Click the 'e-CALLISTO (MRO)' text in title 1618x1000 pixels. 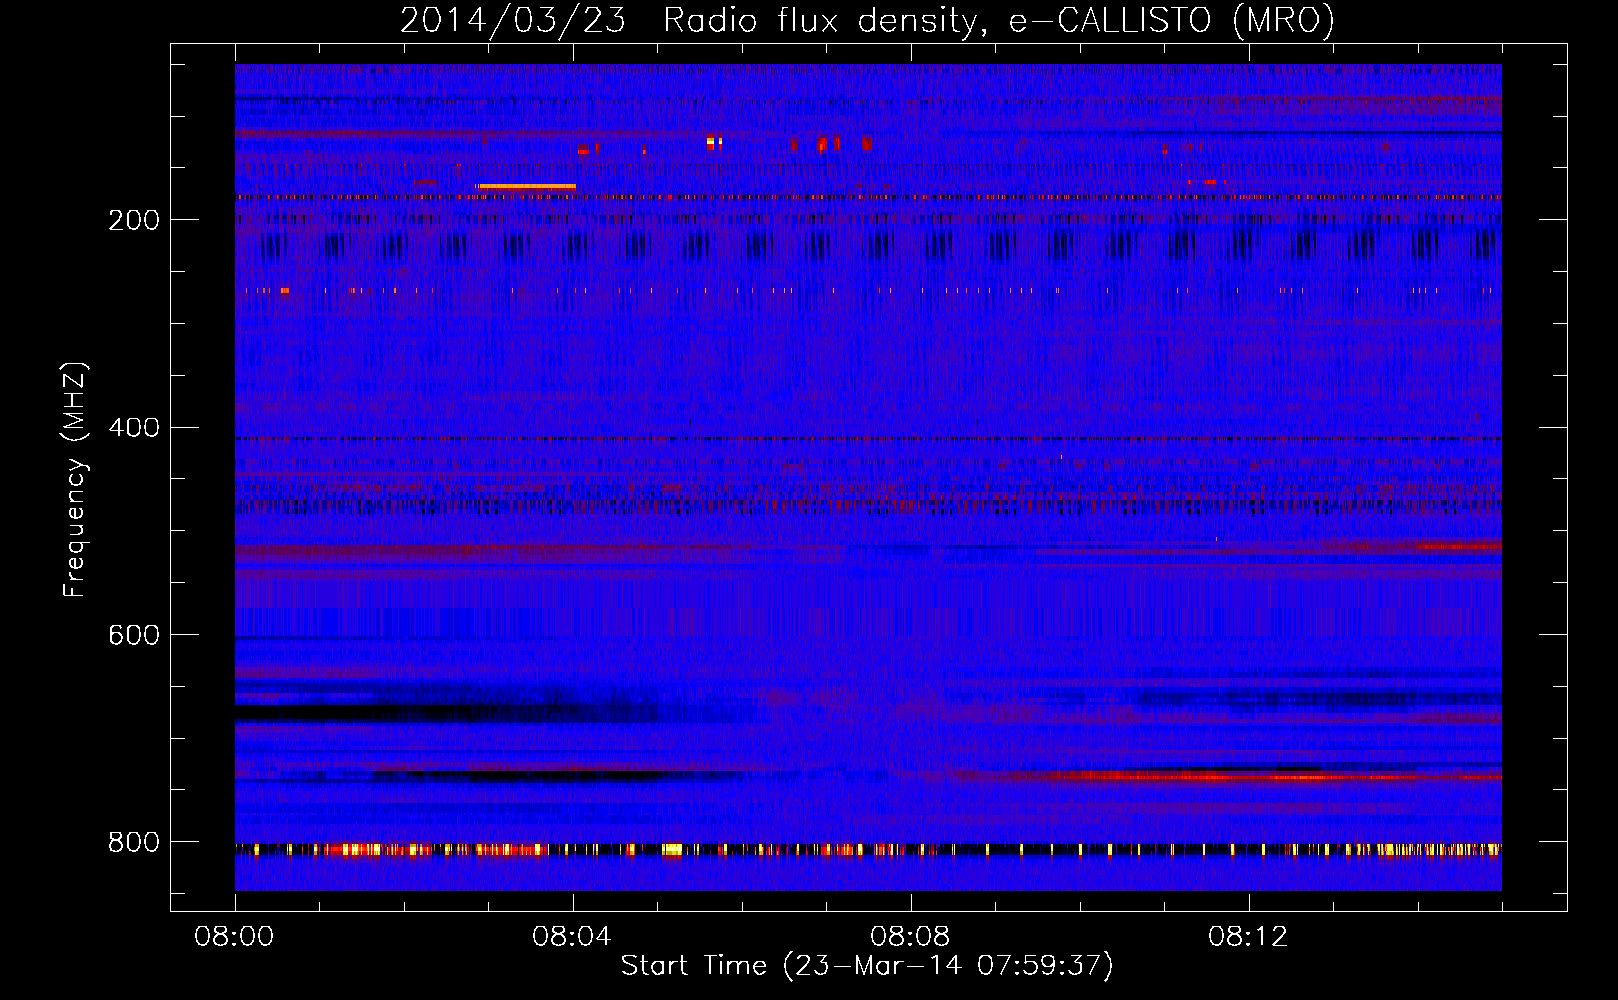coord(1172,20)
